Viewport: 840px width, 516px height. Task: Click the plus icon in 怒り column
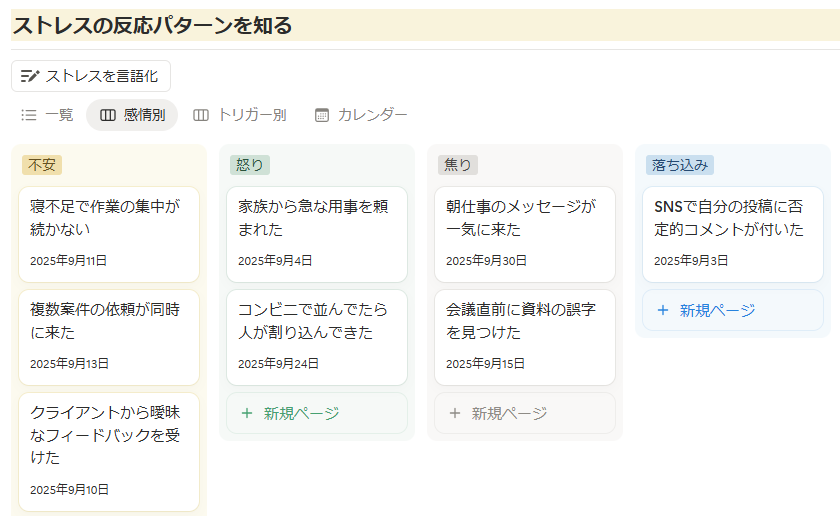(246, 413)
